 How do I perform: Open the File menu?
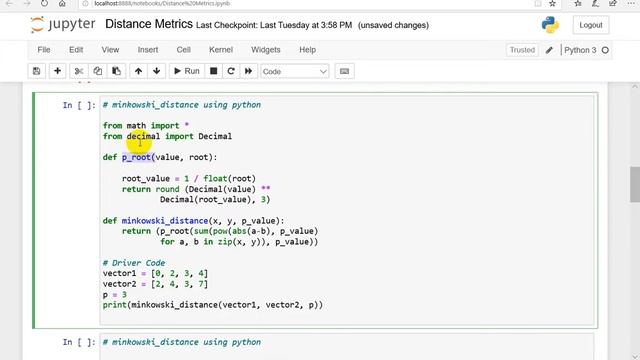44,50
